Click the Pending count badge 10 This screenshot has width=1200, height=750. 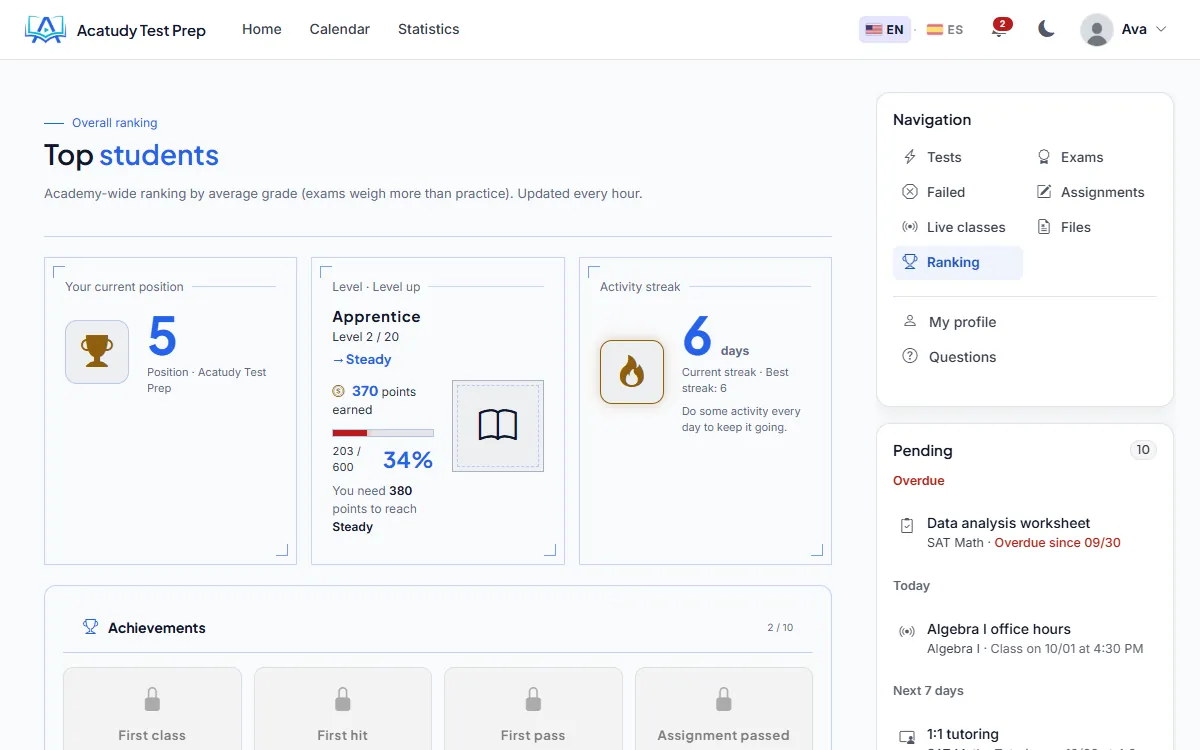click(x=1143, y=450)
